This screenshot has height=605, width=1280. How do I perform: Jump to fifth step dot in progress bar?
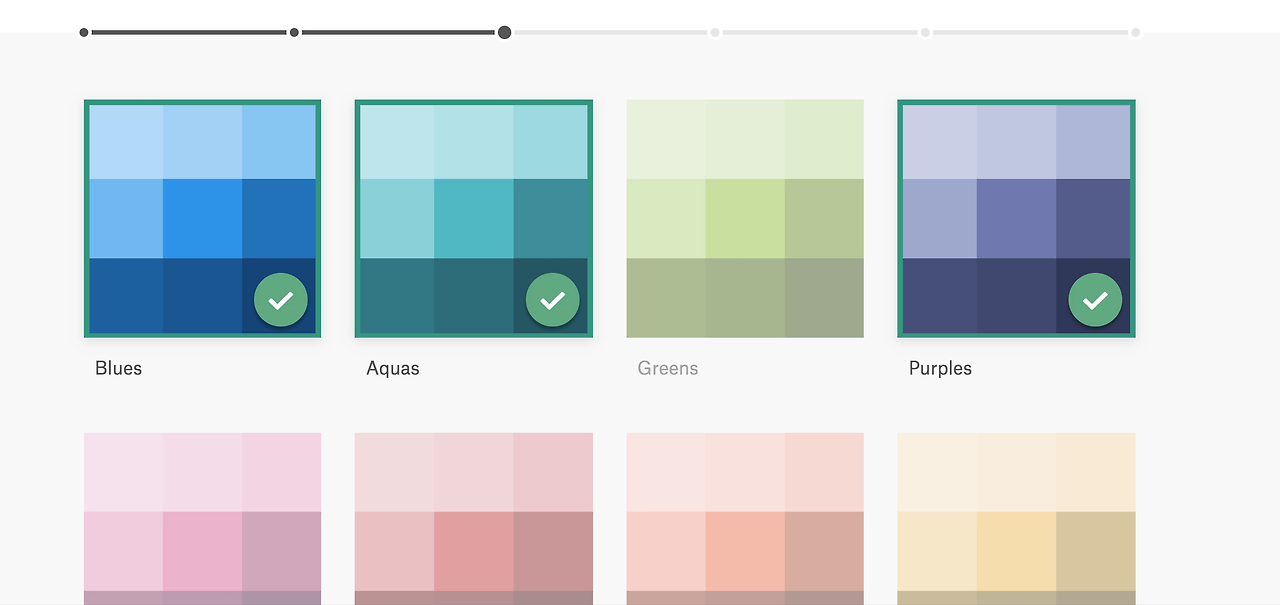pyautogui.click(x=925, y=33)
